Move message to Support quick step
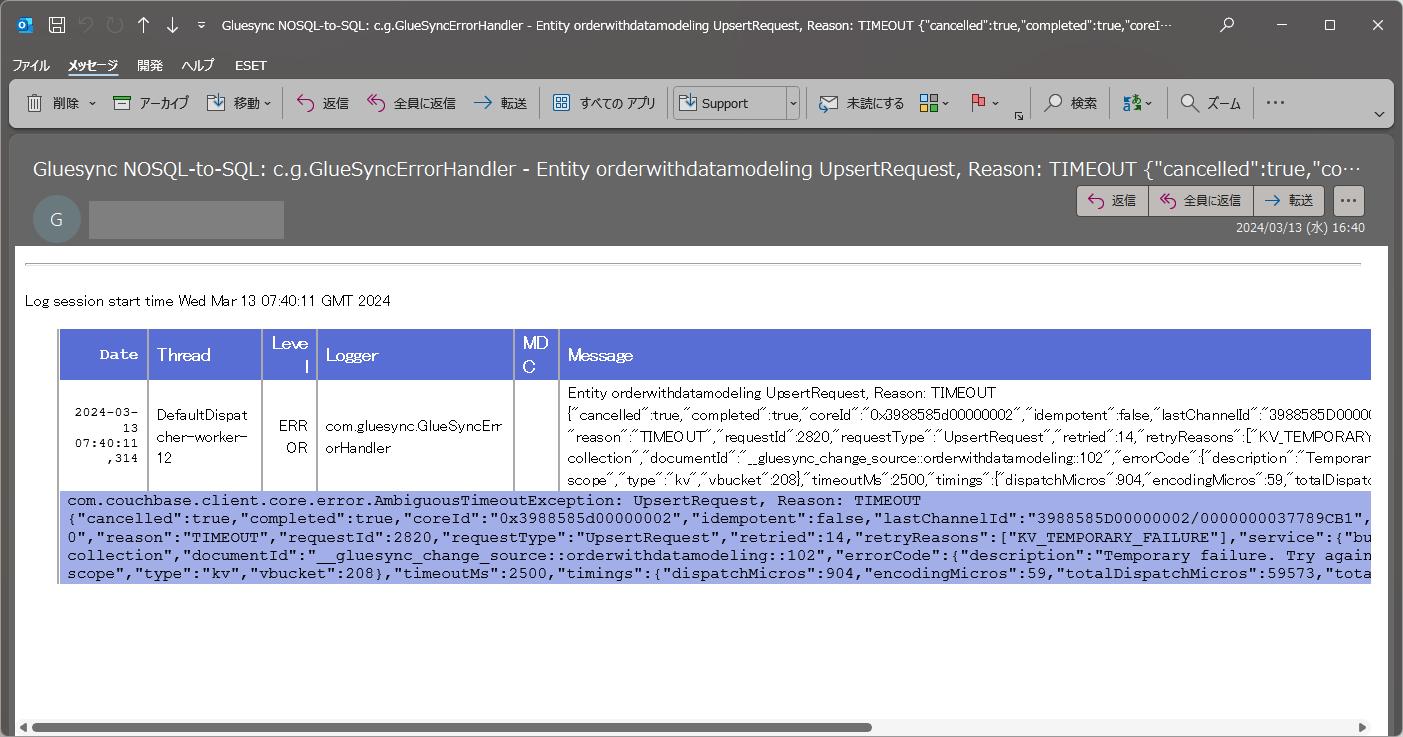Viewport: 1403px width, 737px height. coord(729,103)
